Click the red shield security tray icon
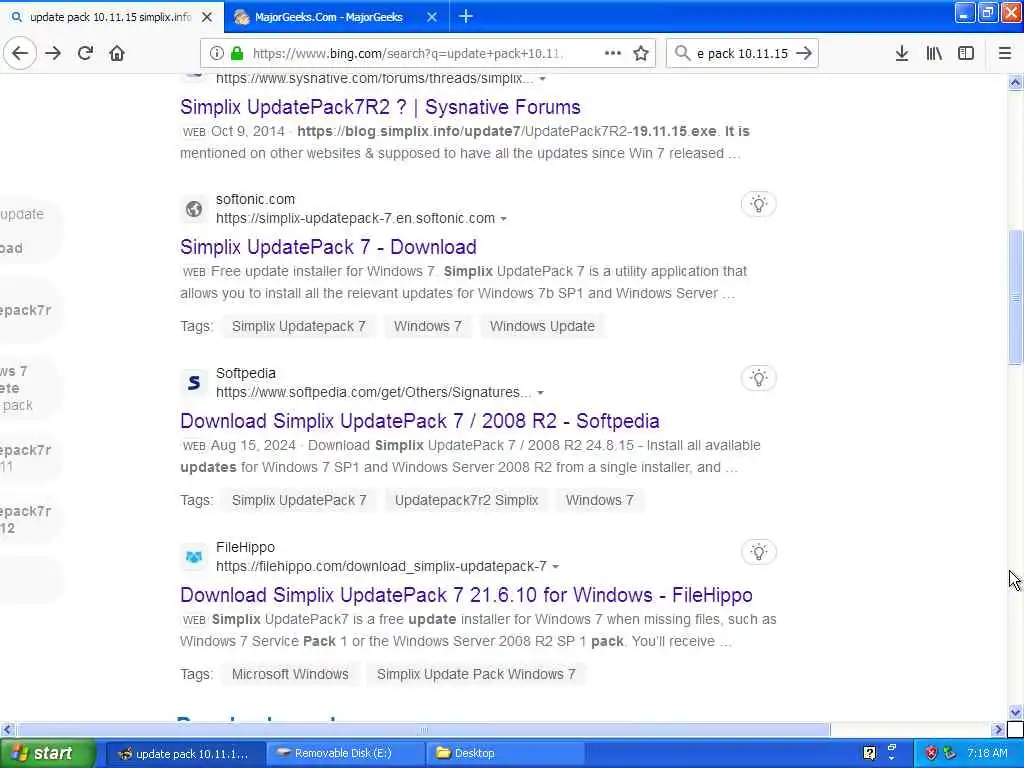1024x768 pixels. click(x=931, y=754)
